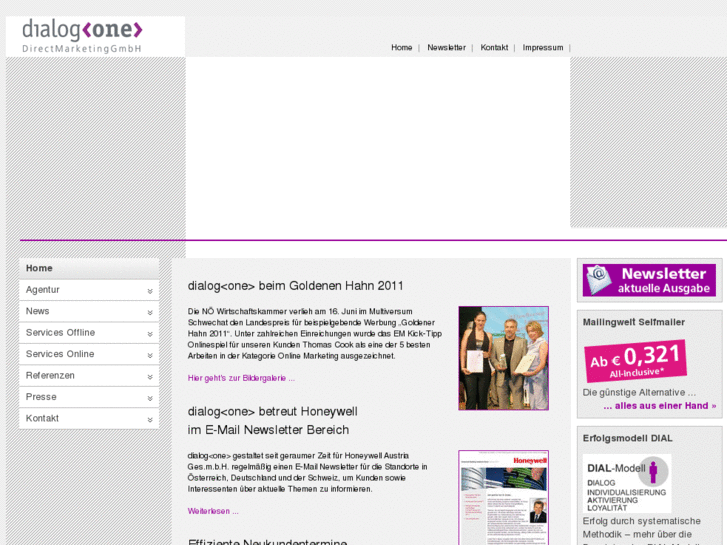727x545 pixels.
Task: Open Newsletter in the top navigation
Action: 446,47
